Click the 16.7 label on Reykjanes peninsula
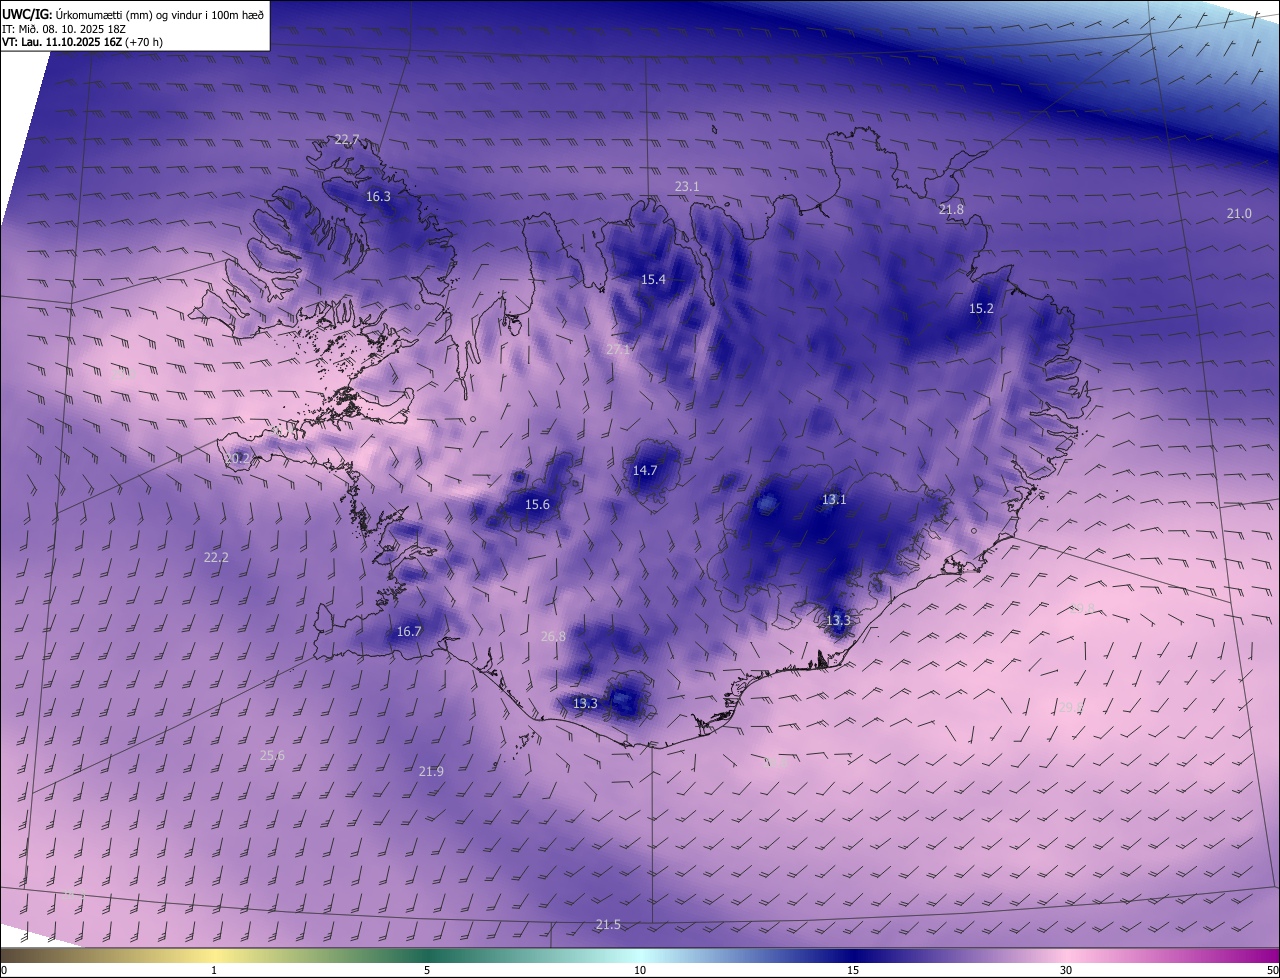The image size is (1280, 978). click(409, 631)
